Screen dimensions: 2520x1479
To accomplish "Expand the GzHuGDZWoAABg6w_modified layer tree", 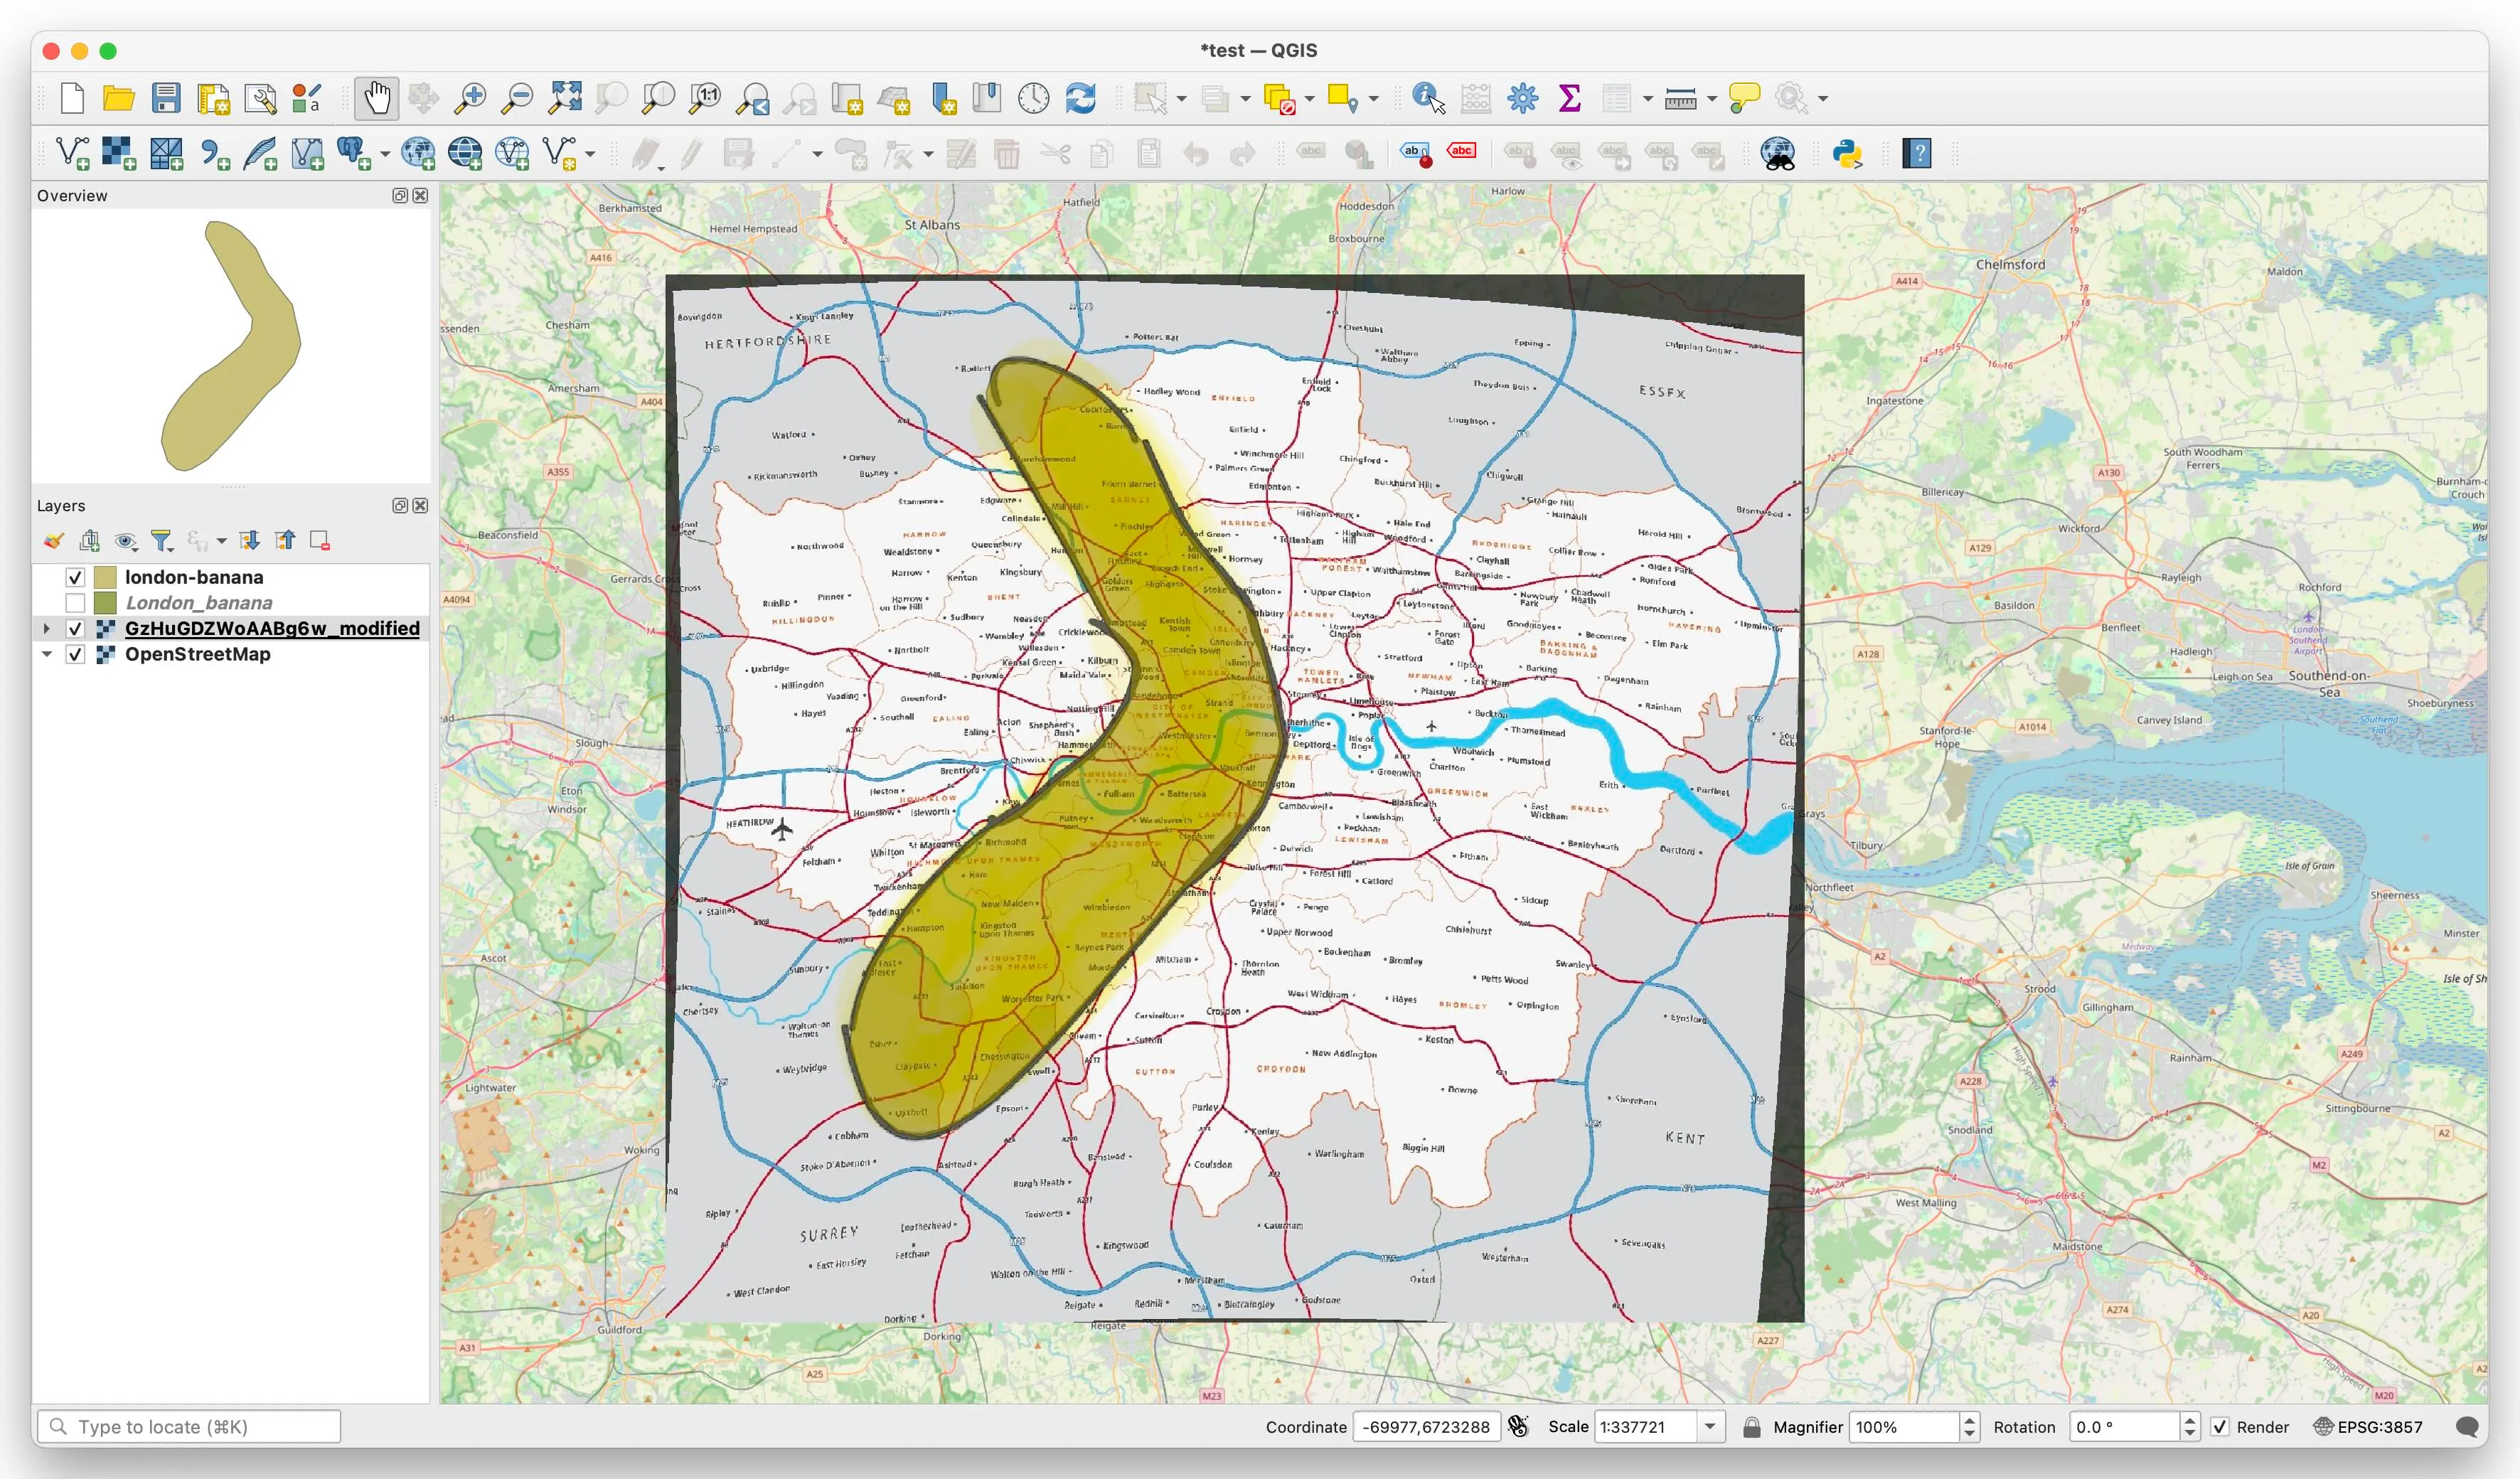I will pyautogui.click(x=46, y=628).
